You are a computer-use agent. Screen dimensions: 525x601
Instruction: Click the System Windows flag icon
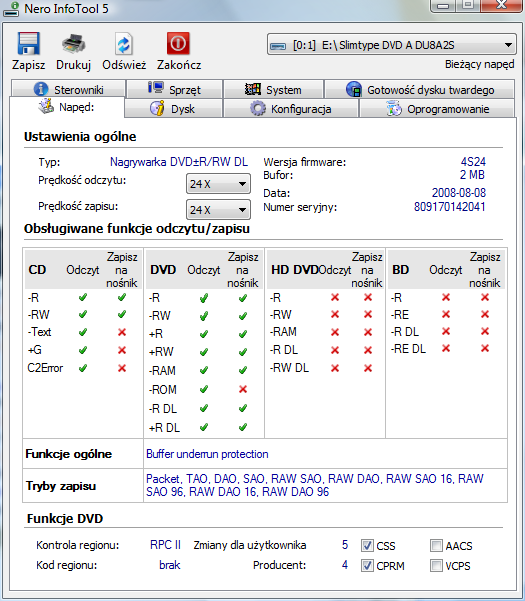(x=253, y=89)
